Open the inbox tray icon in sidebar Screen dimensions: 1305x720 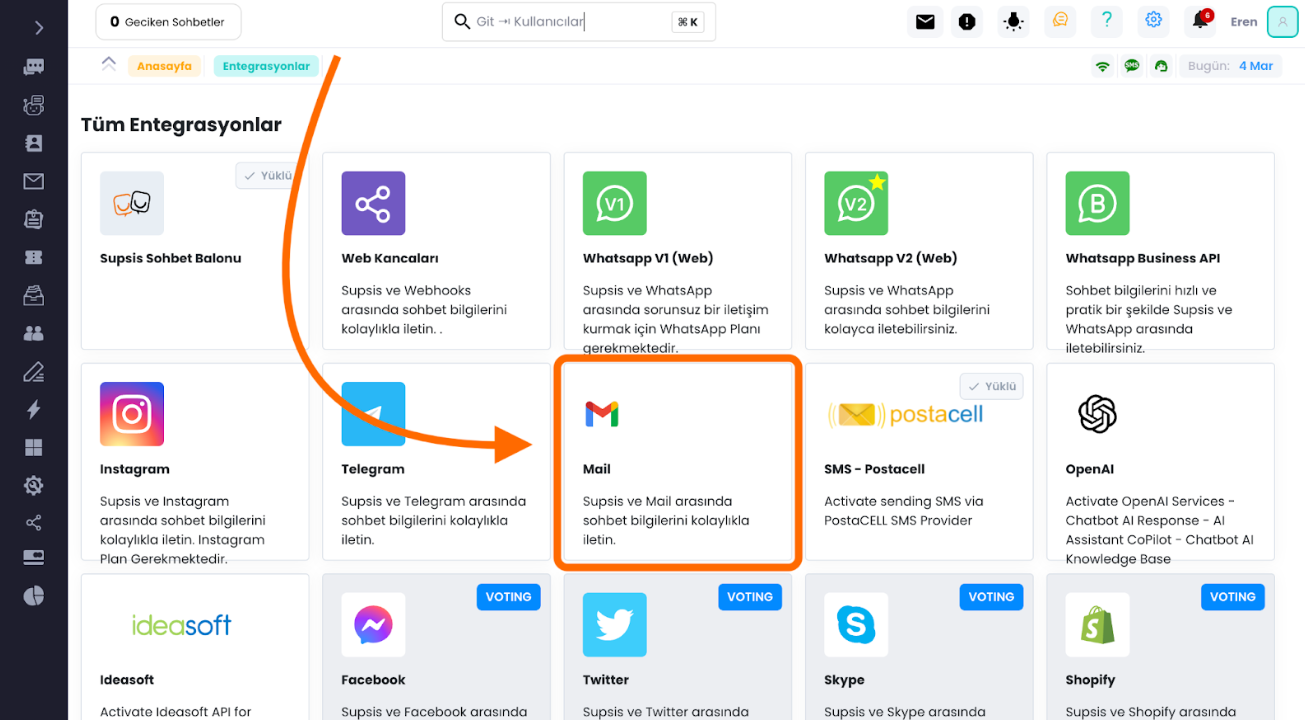[34, 295]
